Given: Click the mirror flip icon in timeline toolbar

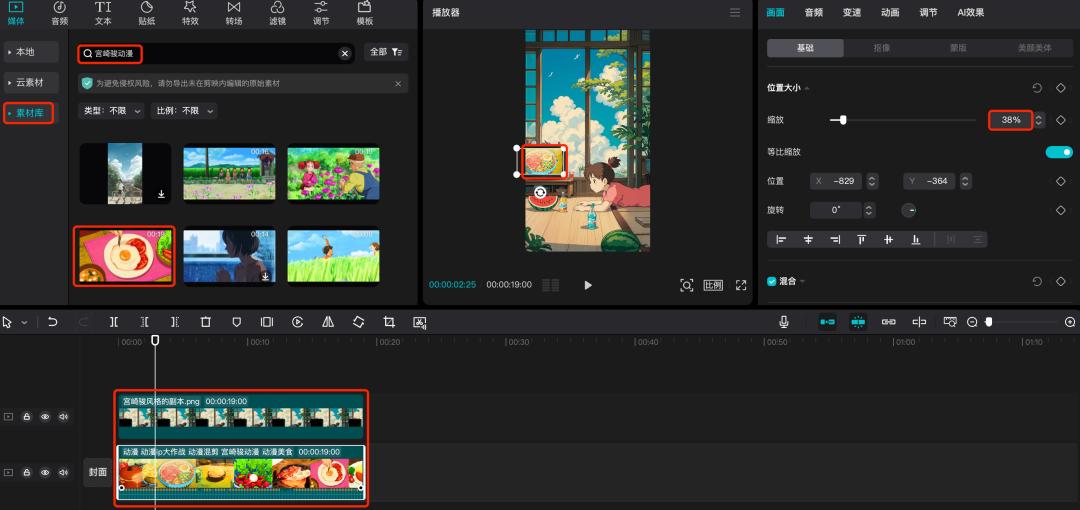Looking at the screenshot, I should (x=328, y=322).
